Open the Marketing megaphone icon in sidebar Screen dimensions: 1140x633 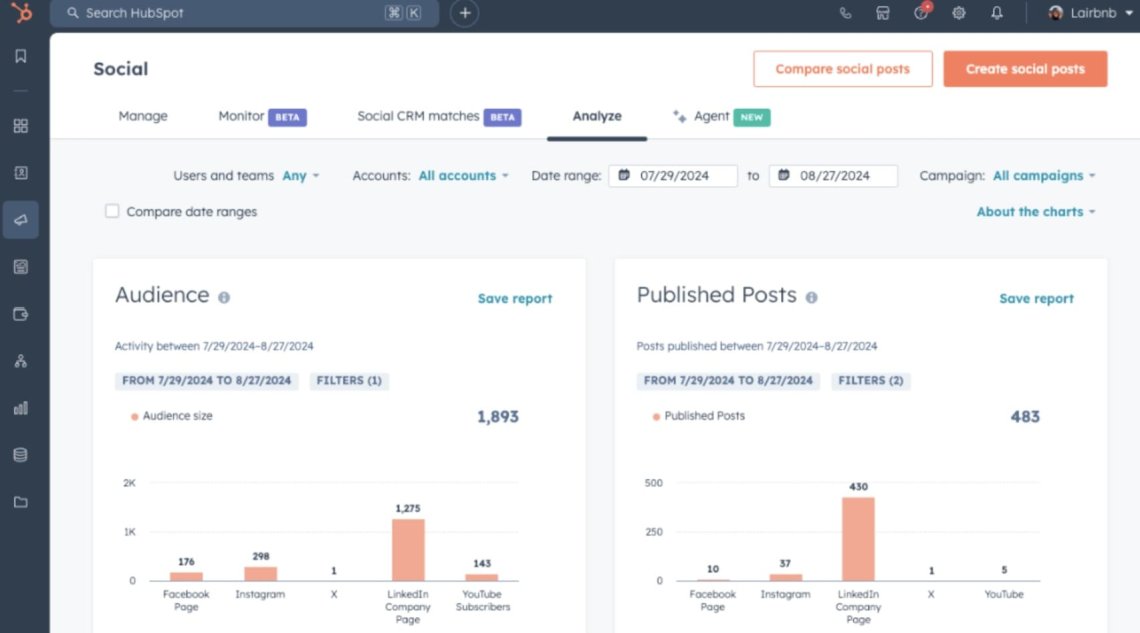pyautogui.click(x=20, y=219)
